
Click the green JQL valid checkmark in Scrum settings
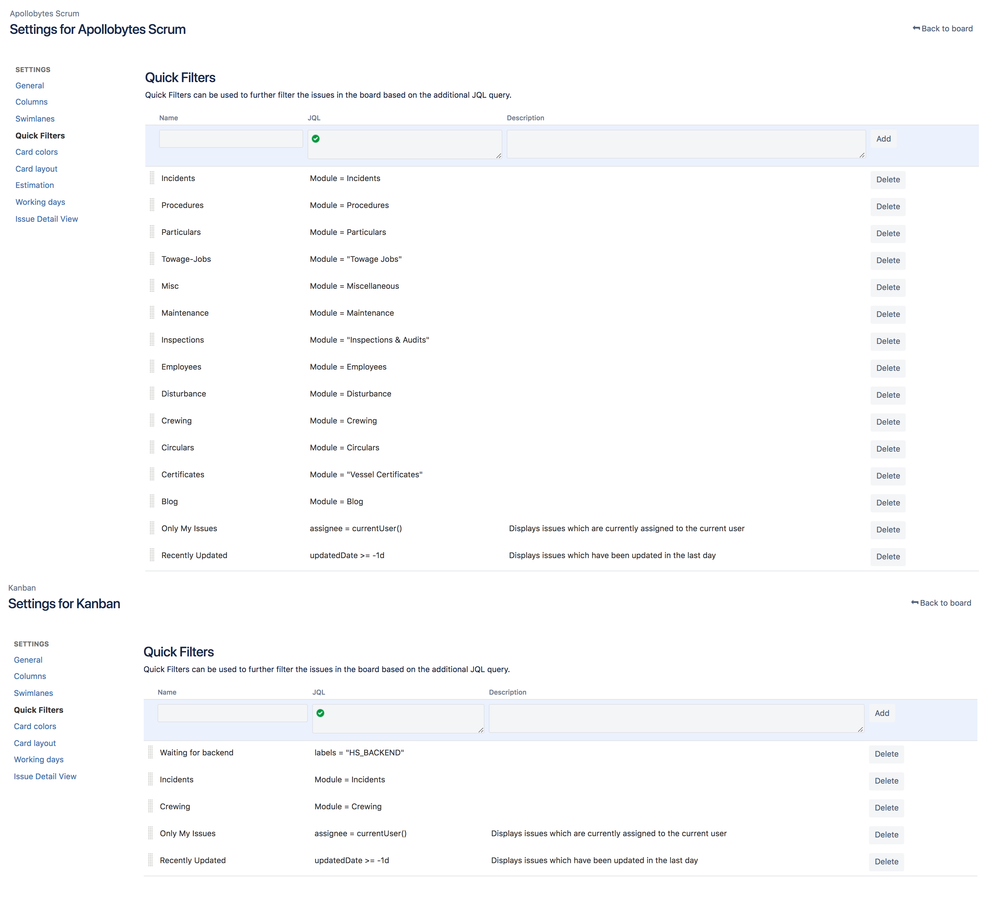coord(315,139)
